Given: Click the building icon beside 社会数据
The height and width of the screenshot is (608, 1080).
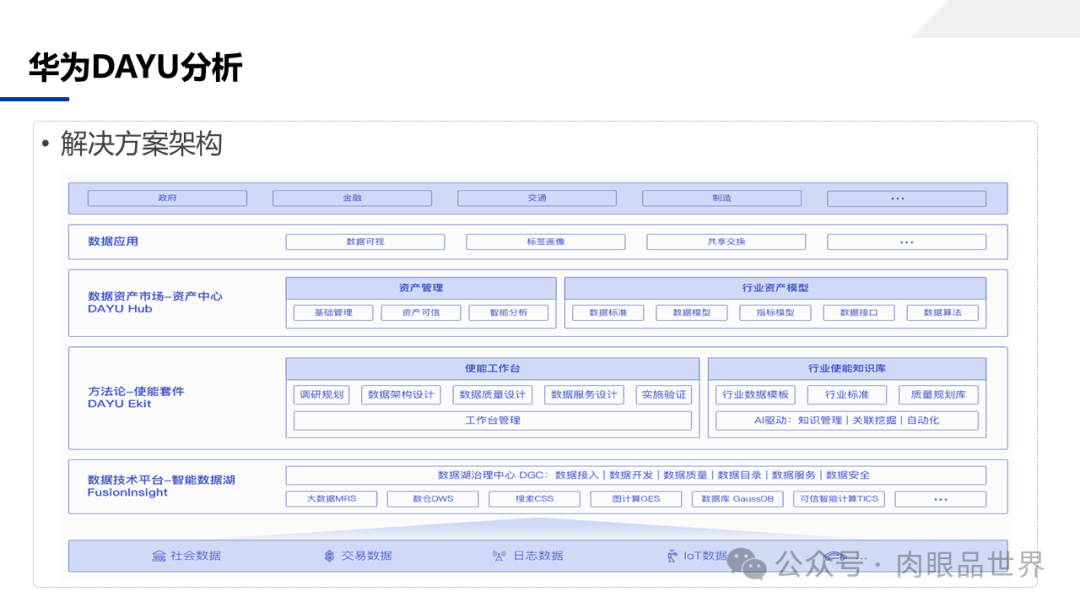Looking at the screenshot, I should point(158,556).
